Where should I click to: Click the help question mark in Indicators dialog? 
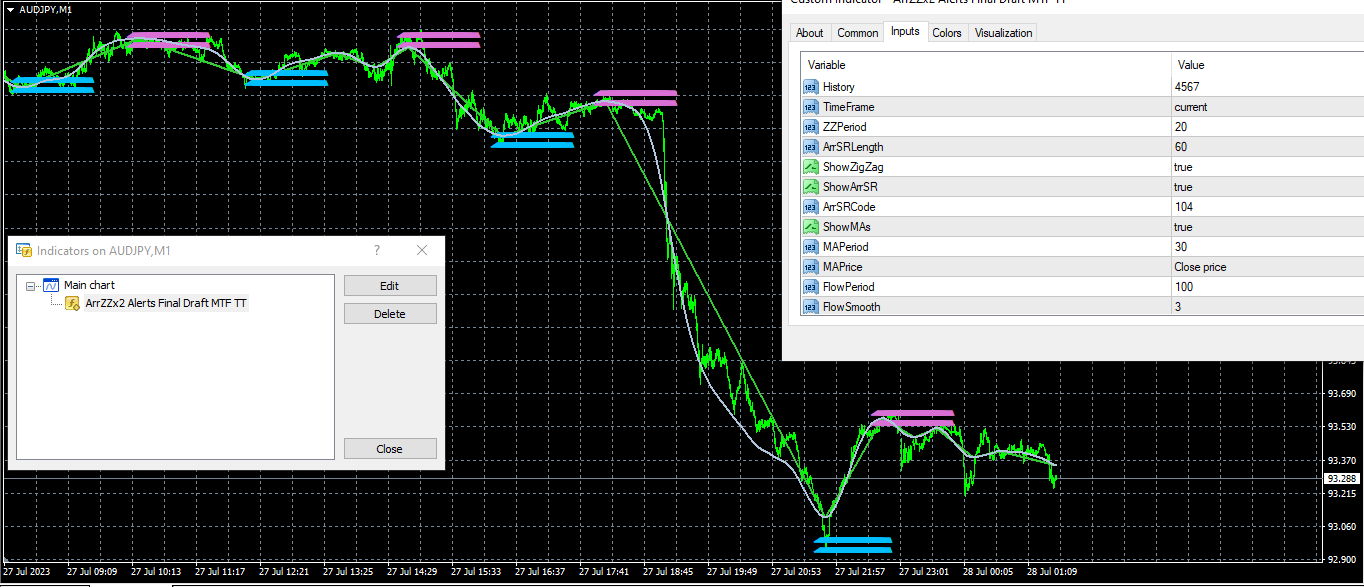point(377,250)
